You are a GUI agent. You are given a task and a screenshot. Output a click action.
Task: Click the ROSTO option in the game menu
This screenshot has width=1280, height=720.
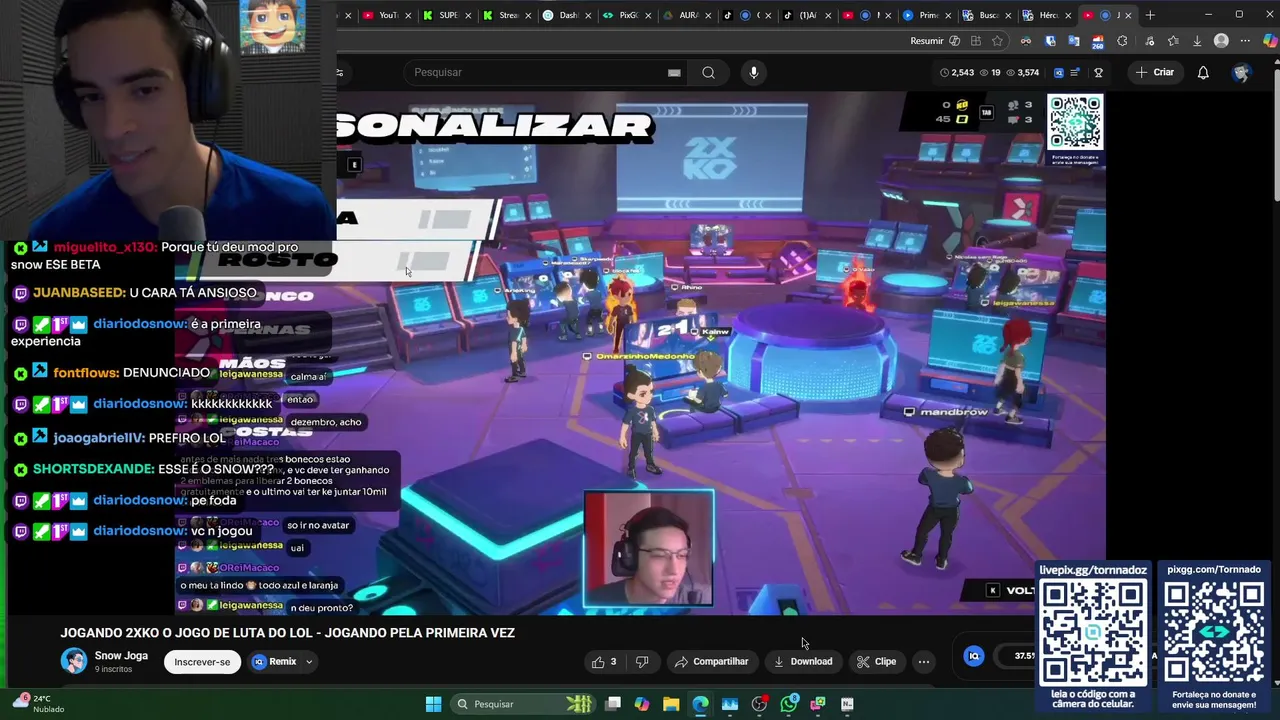coord(277,260)
